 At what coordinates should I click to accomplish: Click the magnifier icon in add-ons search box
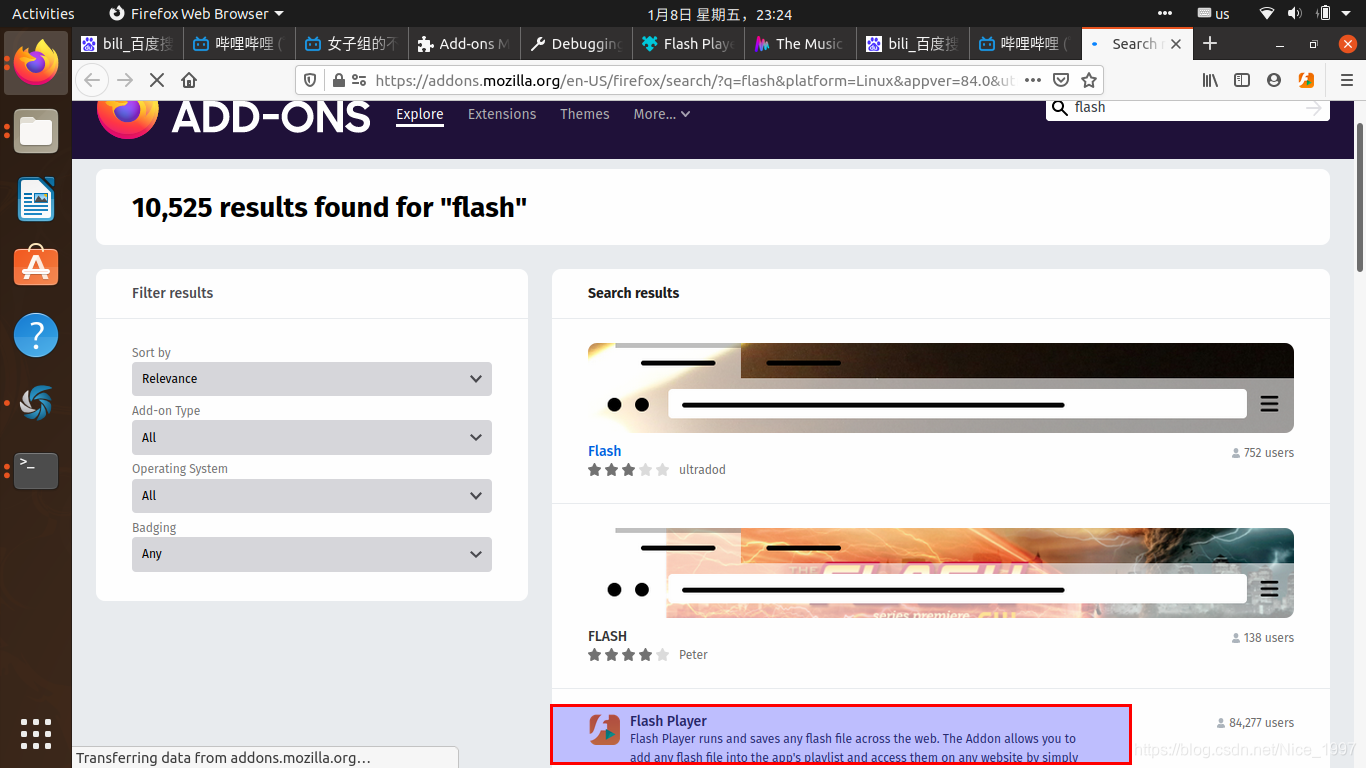click(1060, 108)
